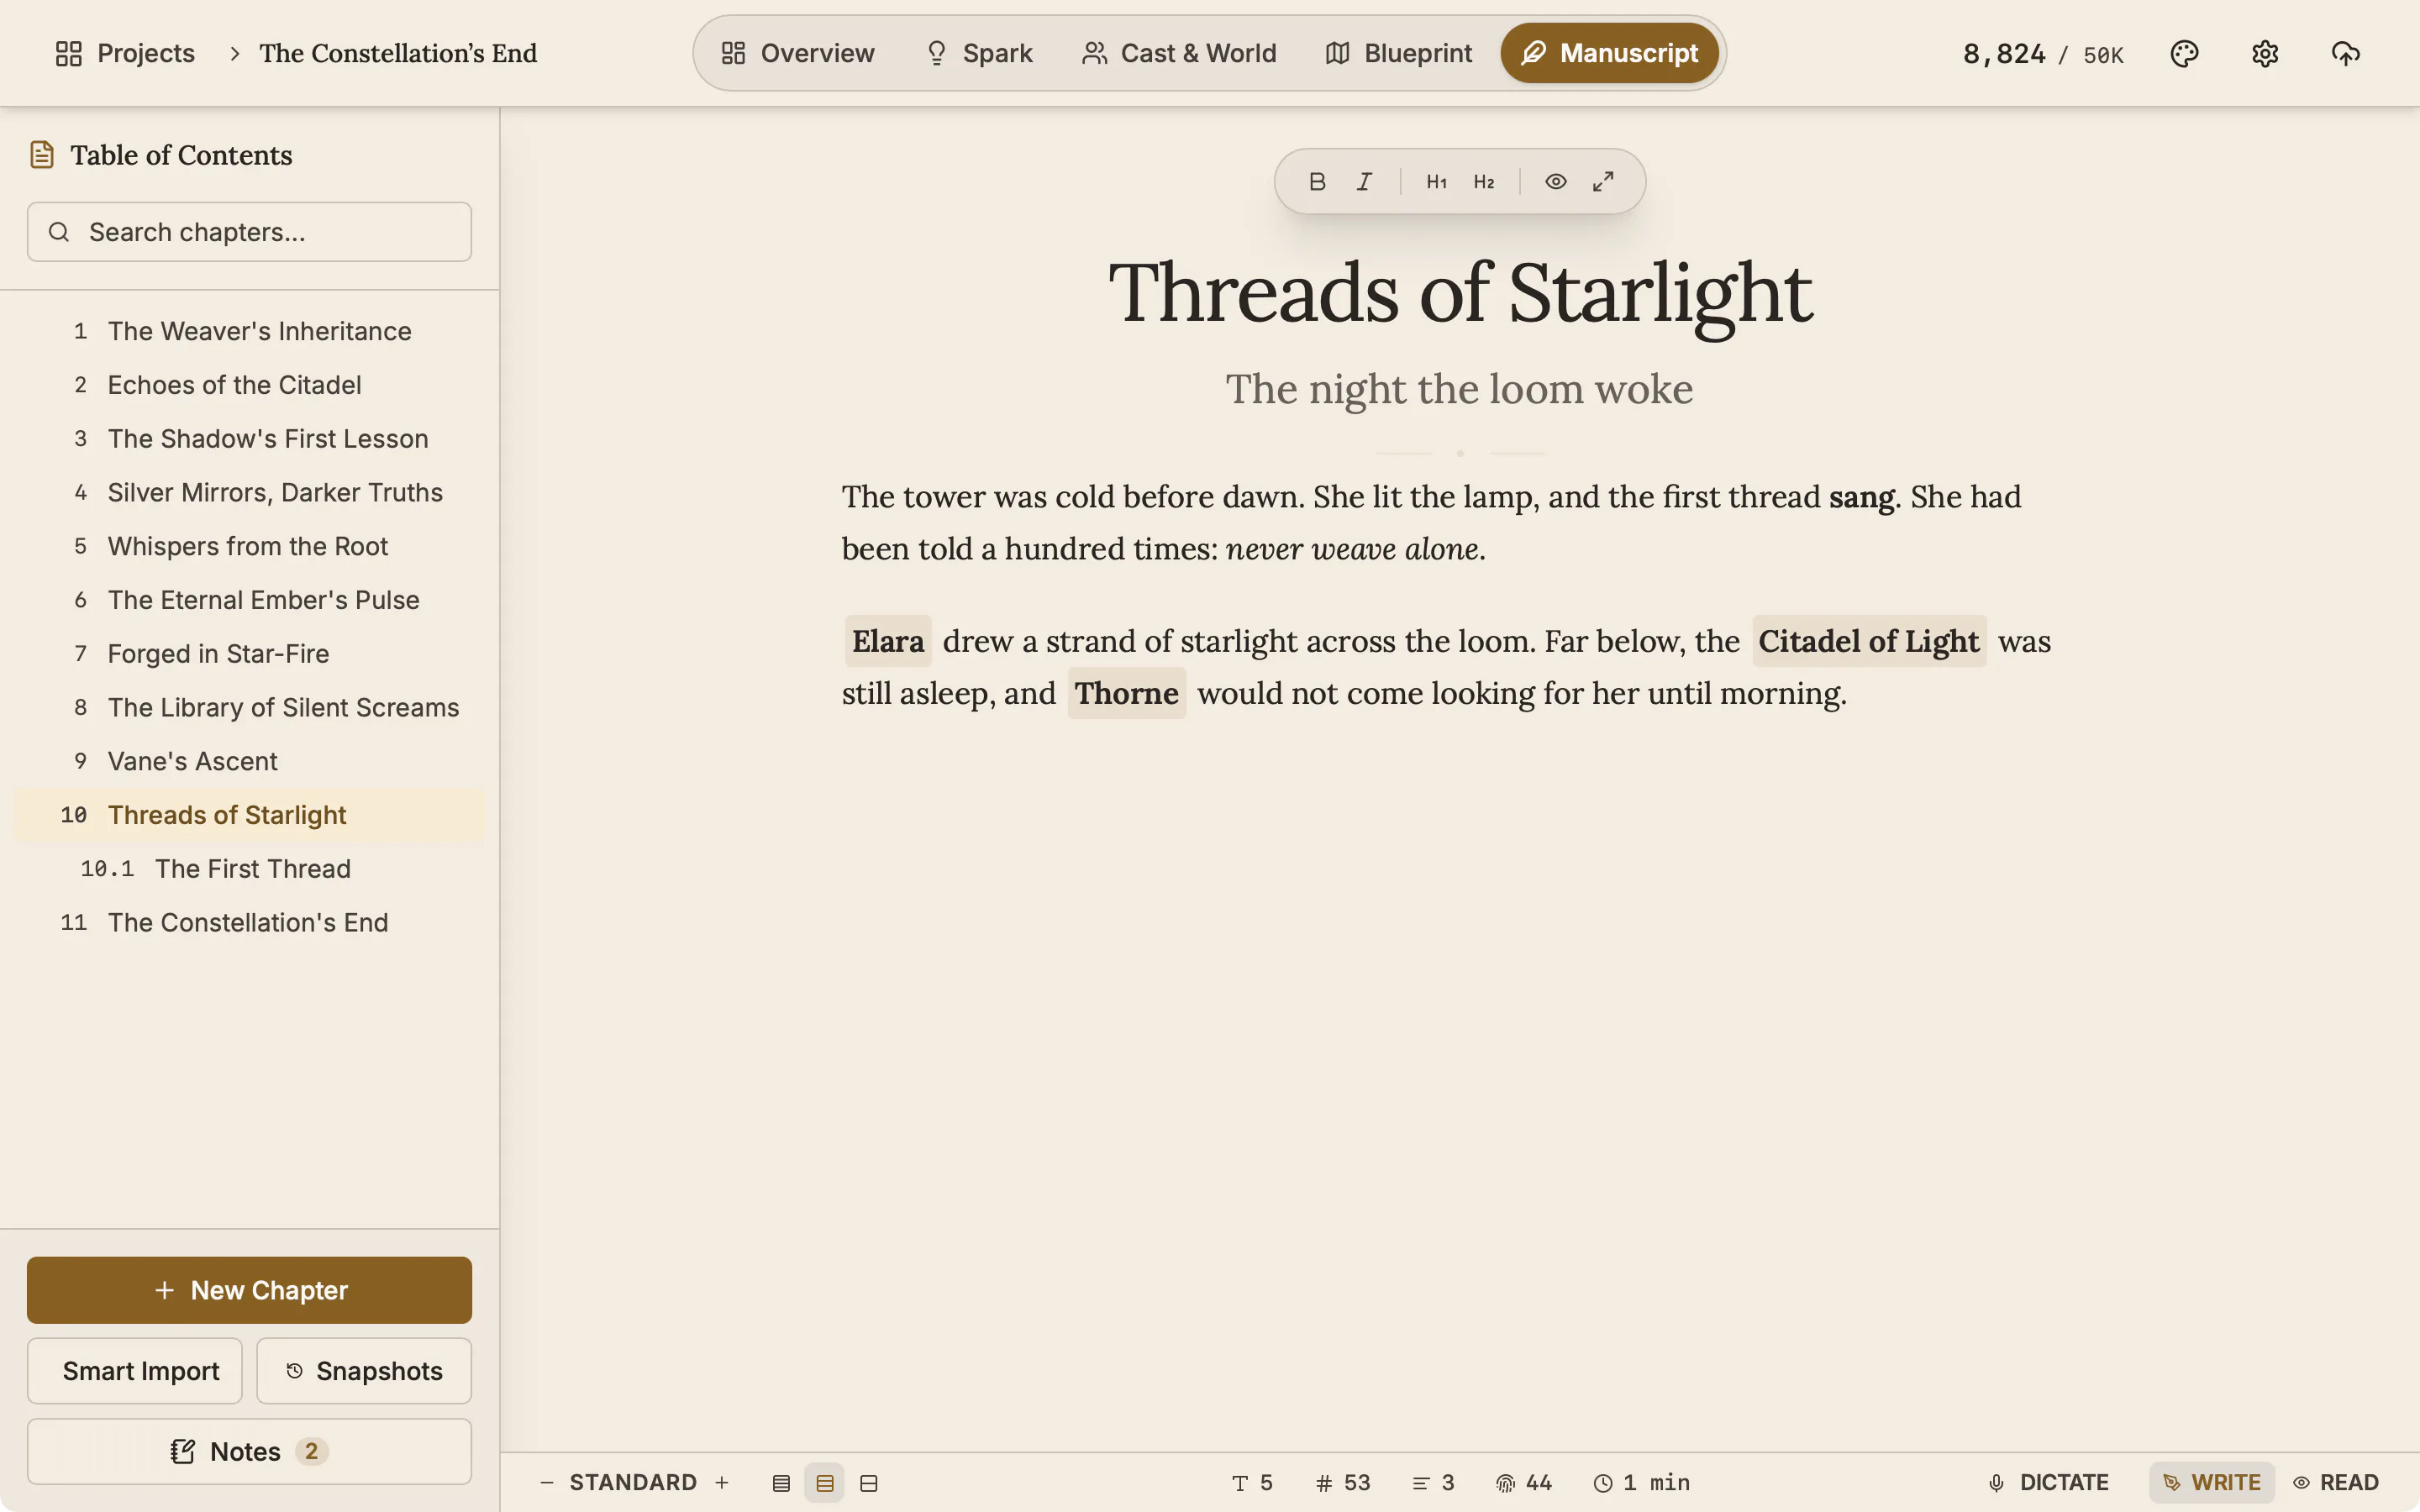Screen dimensions: 2420x1512
Task: Switch to WRITE mode
Action: (x=2211, y=1482)
